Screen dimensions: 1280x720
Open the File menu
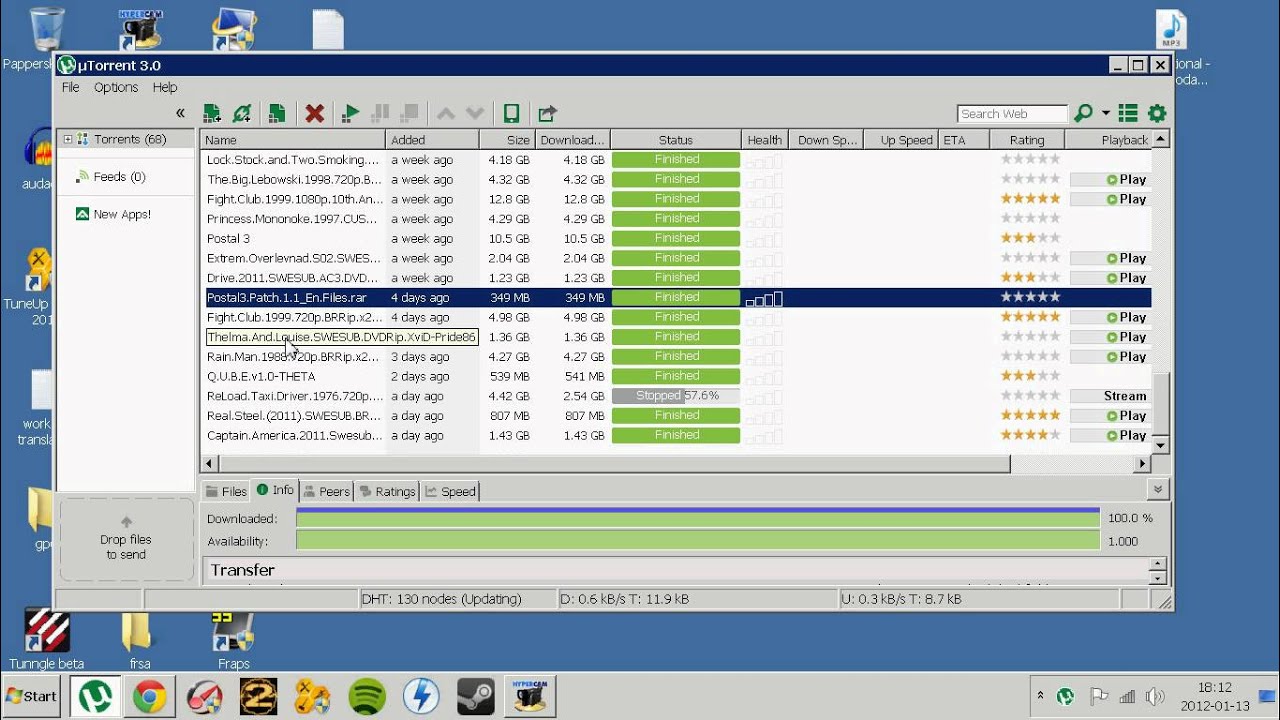70,87
